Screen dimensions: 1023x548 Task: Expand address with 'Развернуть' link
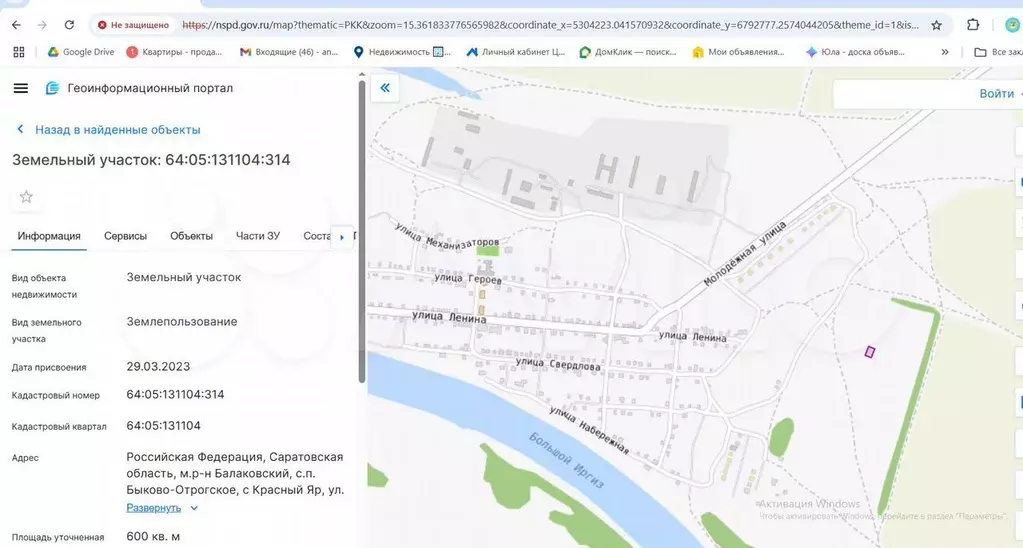(162, 508)
